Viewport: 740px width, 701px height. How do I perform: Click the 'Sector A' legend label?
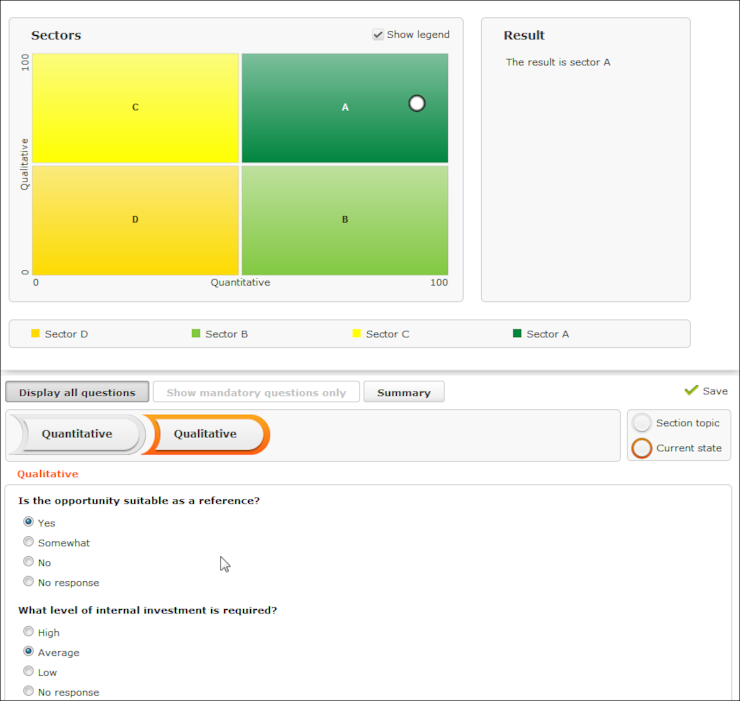click(x=548, y=334)
